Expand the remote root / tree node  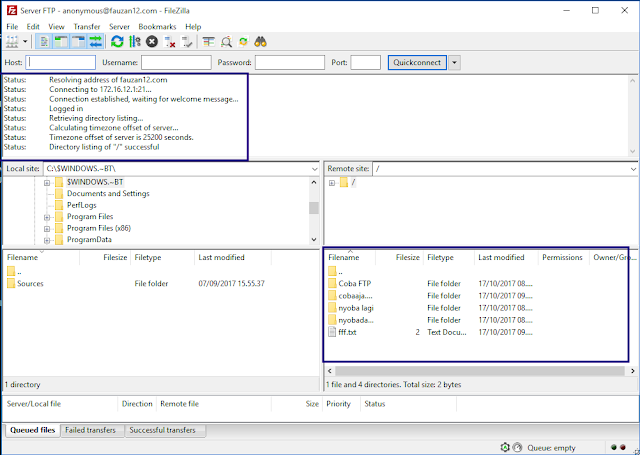pyautogui.click(x=332, y=183)
